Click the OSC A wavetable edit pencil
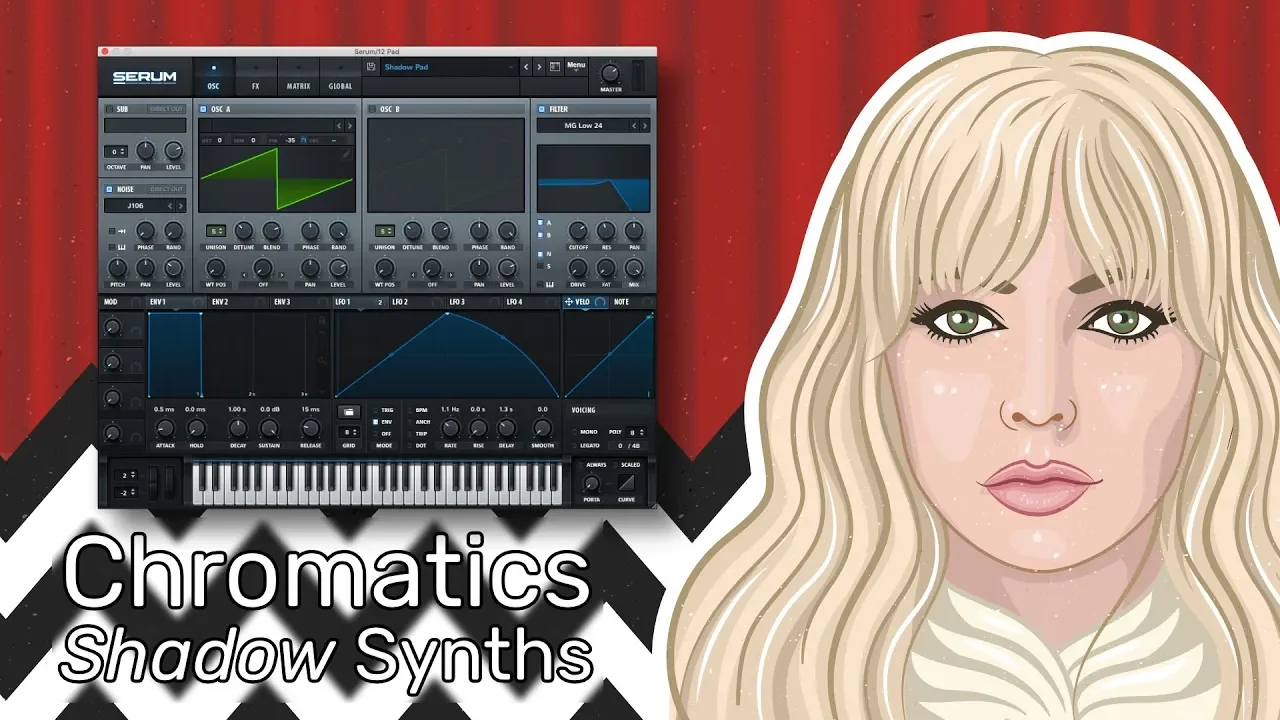Viewport: 1280px width, 720px height. [x=347, y=153]
